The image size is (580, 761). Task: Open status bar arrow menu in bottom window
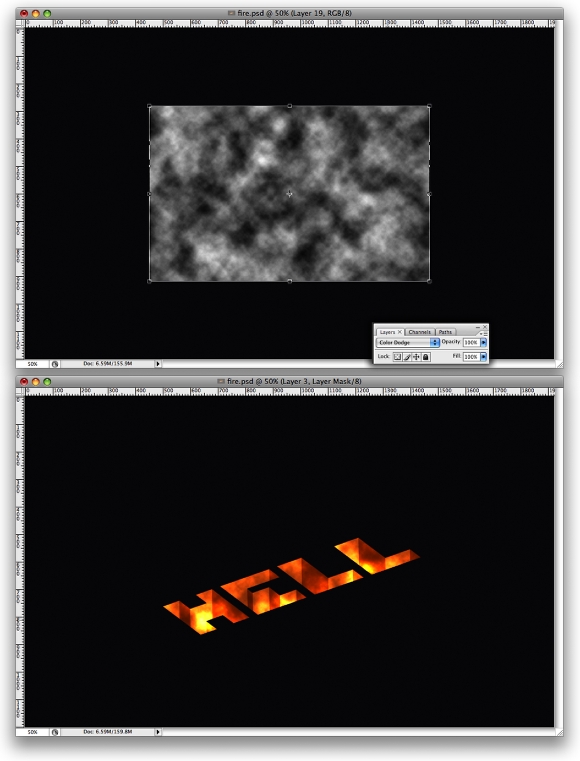coord(158,731)
